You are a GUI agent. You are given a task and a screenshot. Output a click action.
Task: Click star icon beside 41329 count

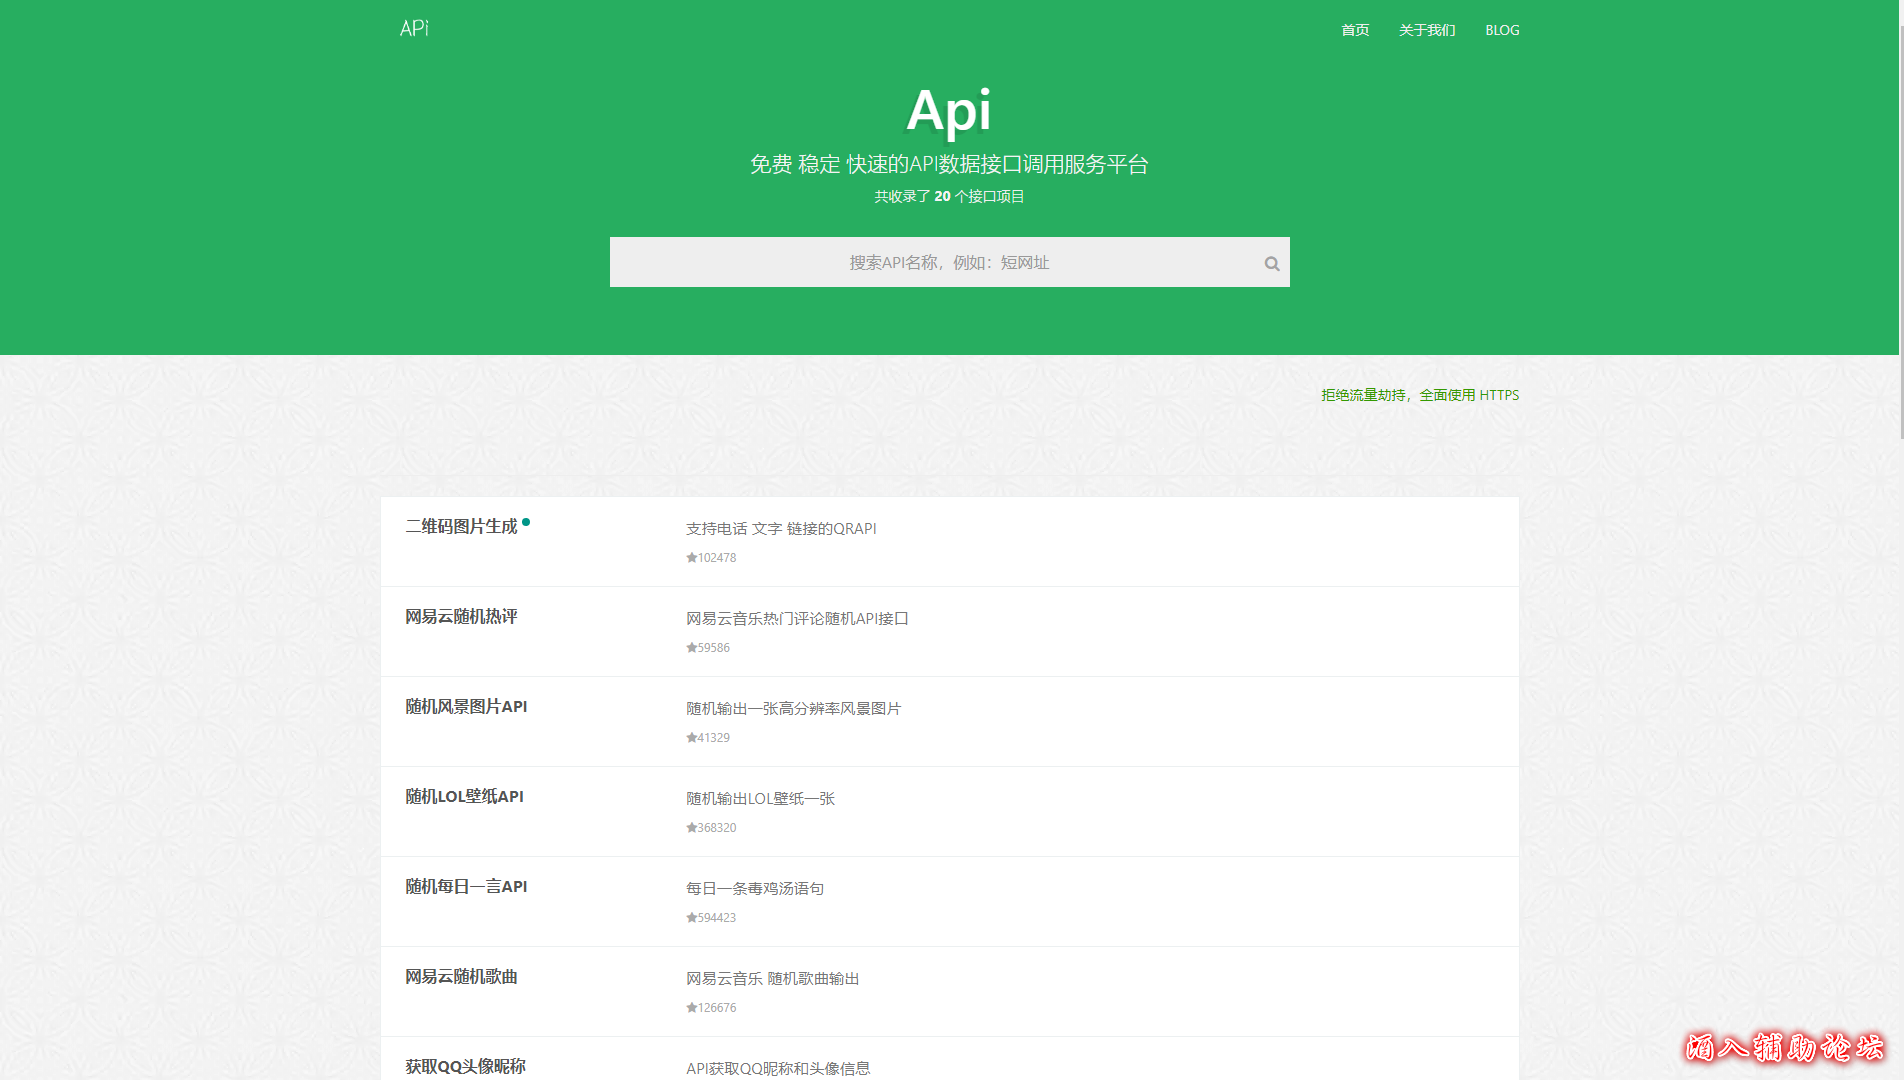[x=691, y=738]
